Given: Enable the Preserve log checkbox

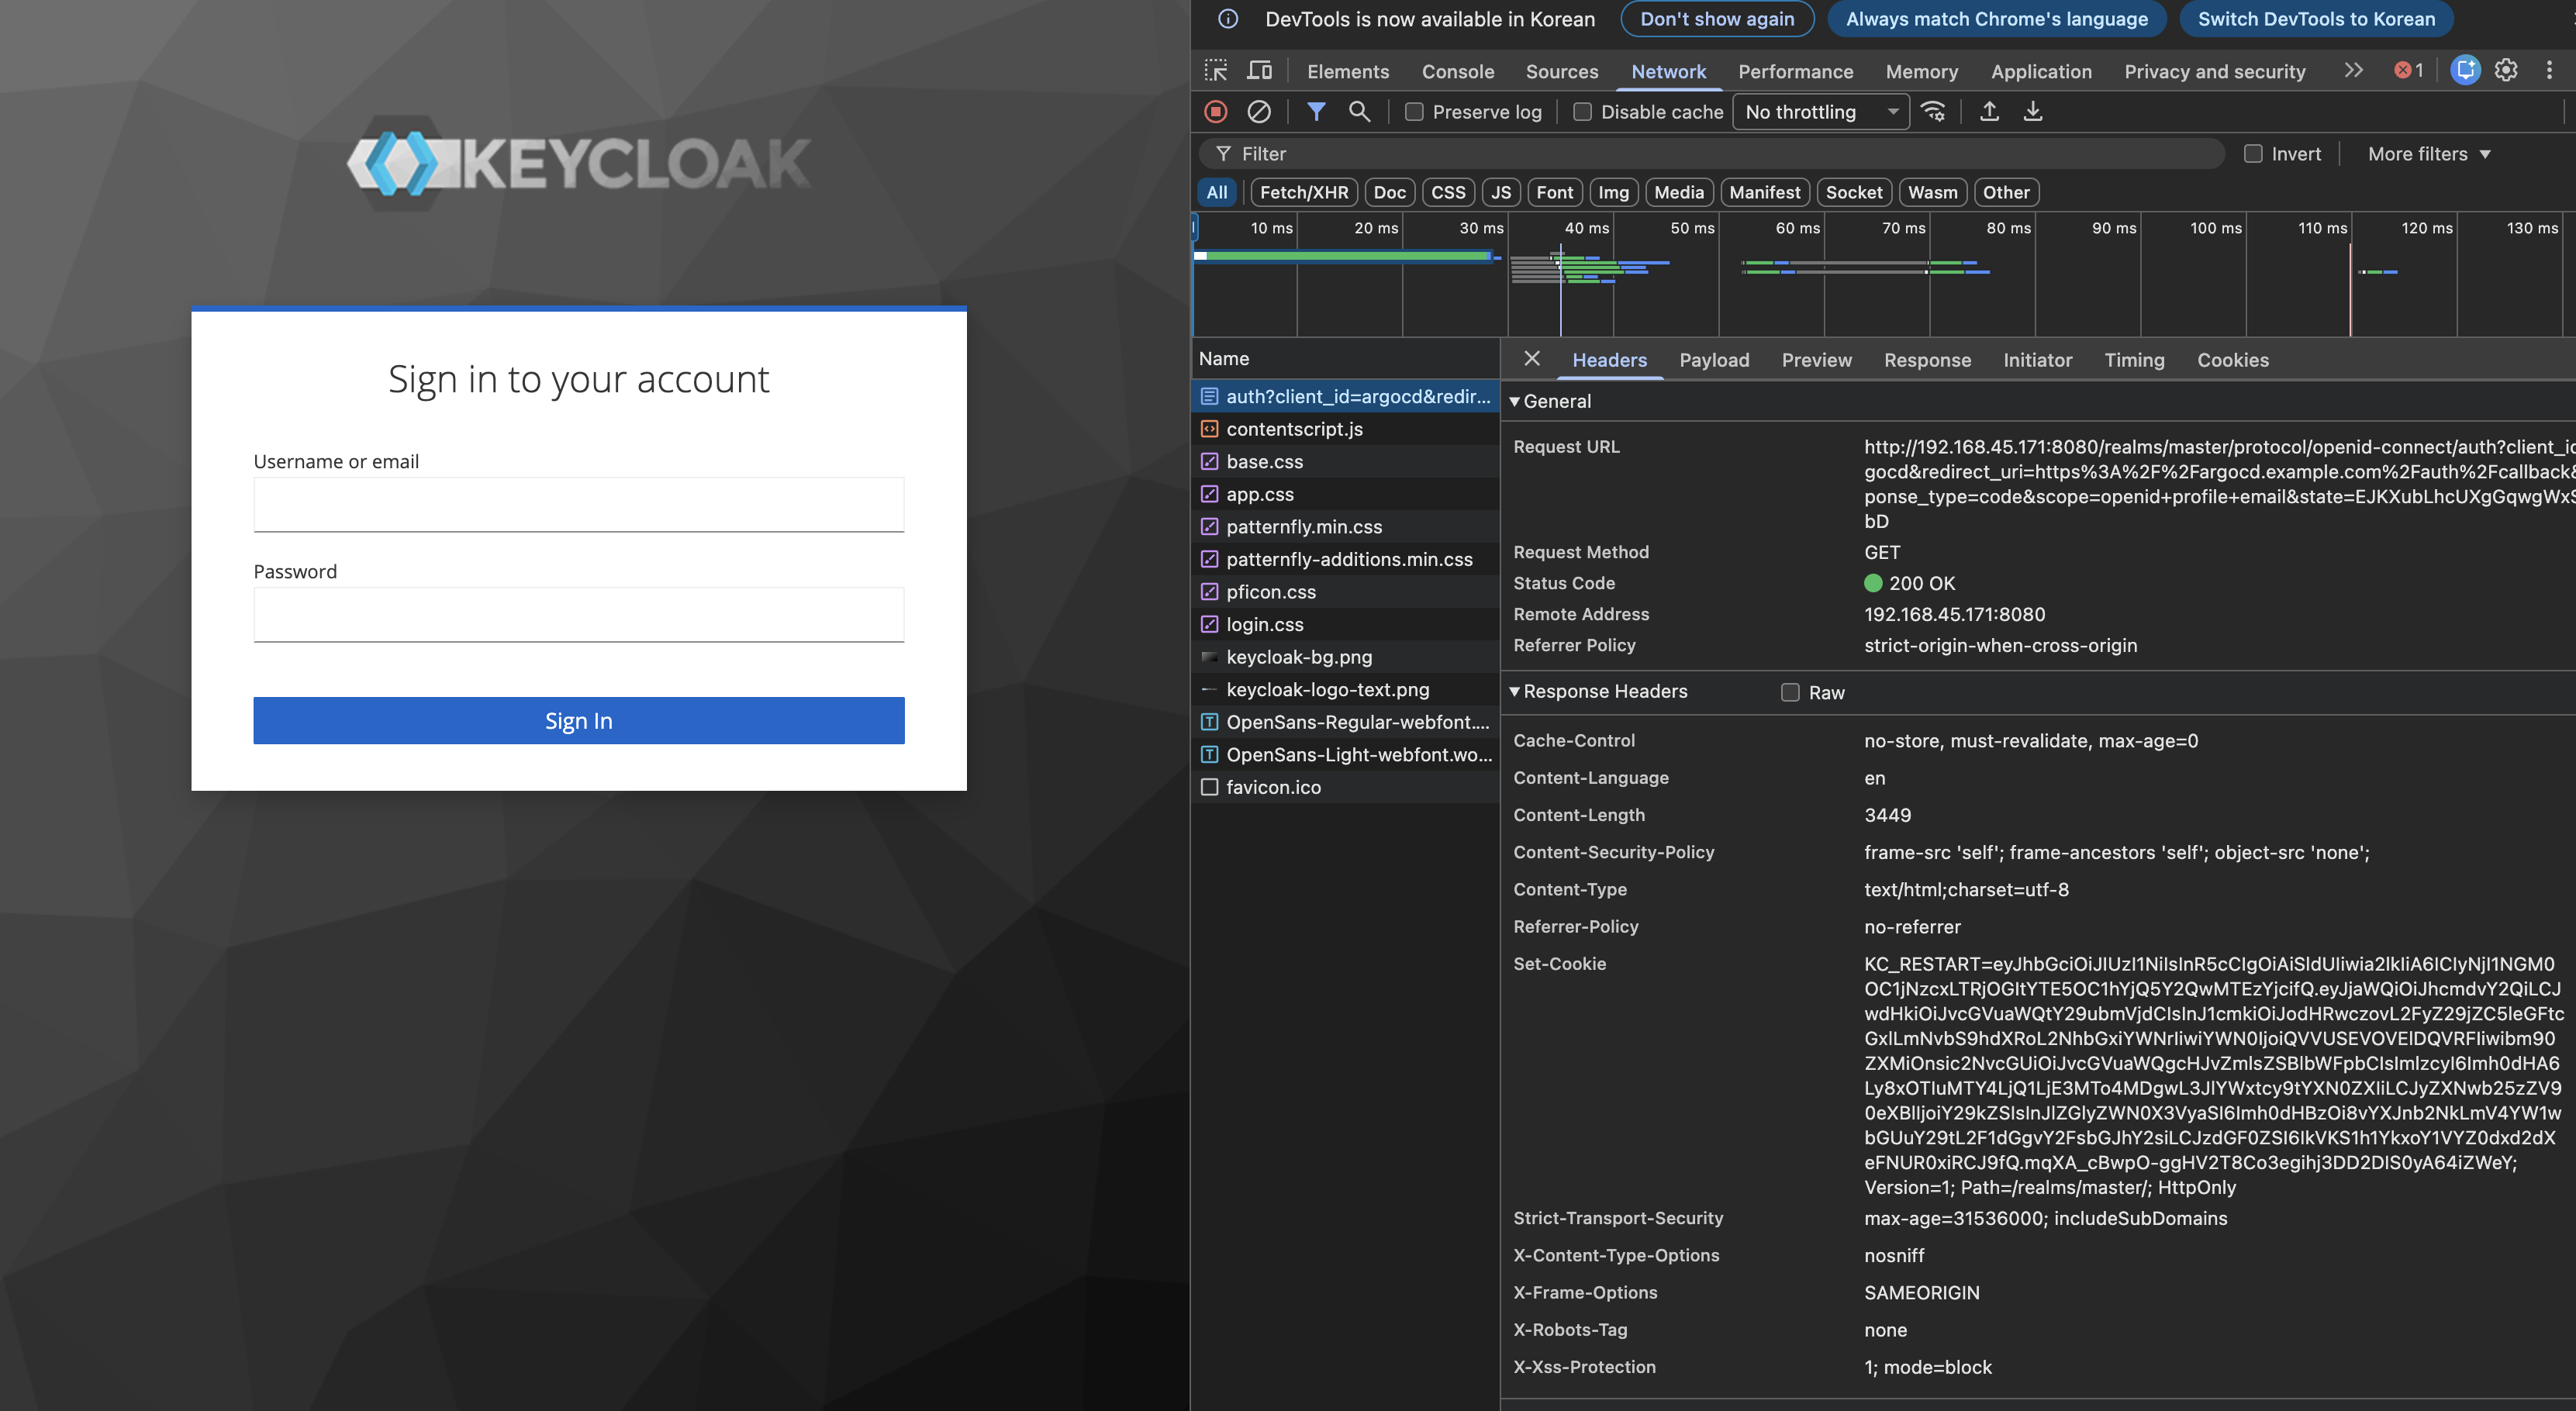Looking at the screenshot, I should click(1414, 112).
